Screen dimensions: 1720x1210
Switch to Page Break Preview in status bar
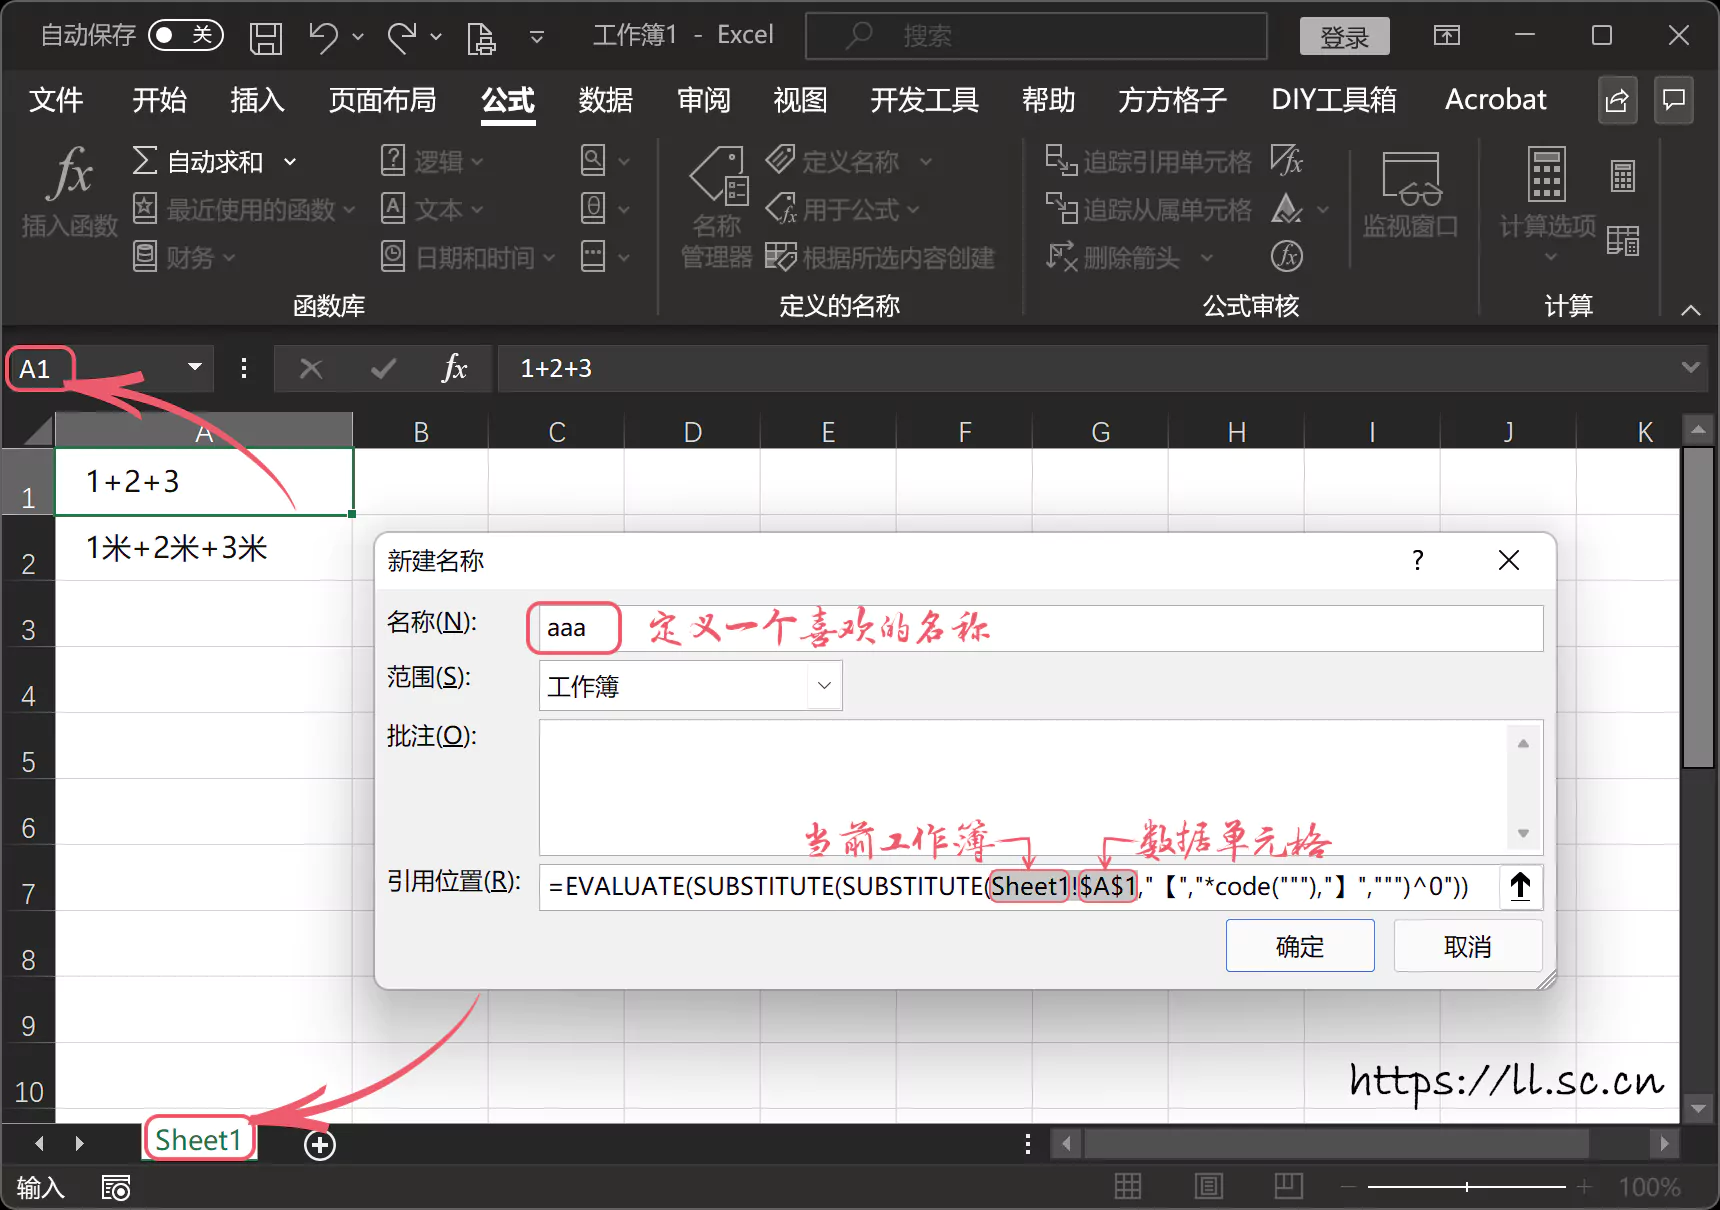1288,1187
